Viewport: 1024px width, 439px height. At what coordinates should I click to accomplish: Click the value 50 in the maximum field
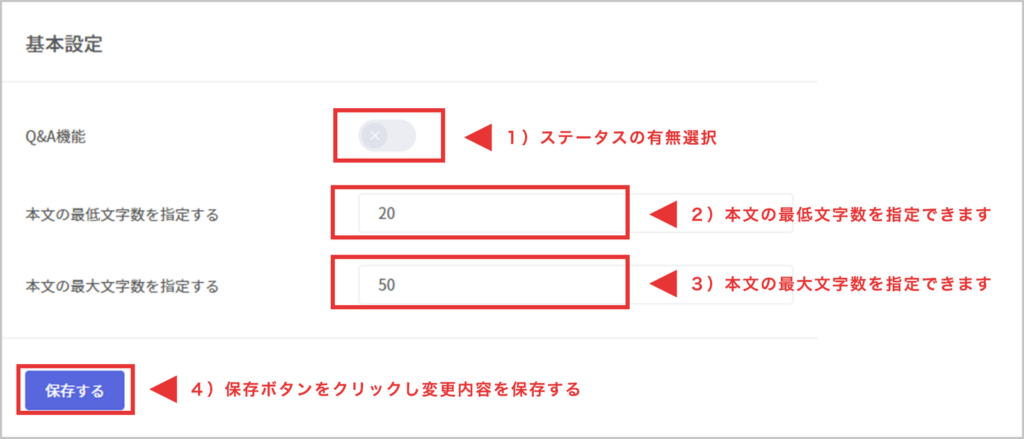[388, 285]
